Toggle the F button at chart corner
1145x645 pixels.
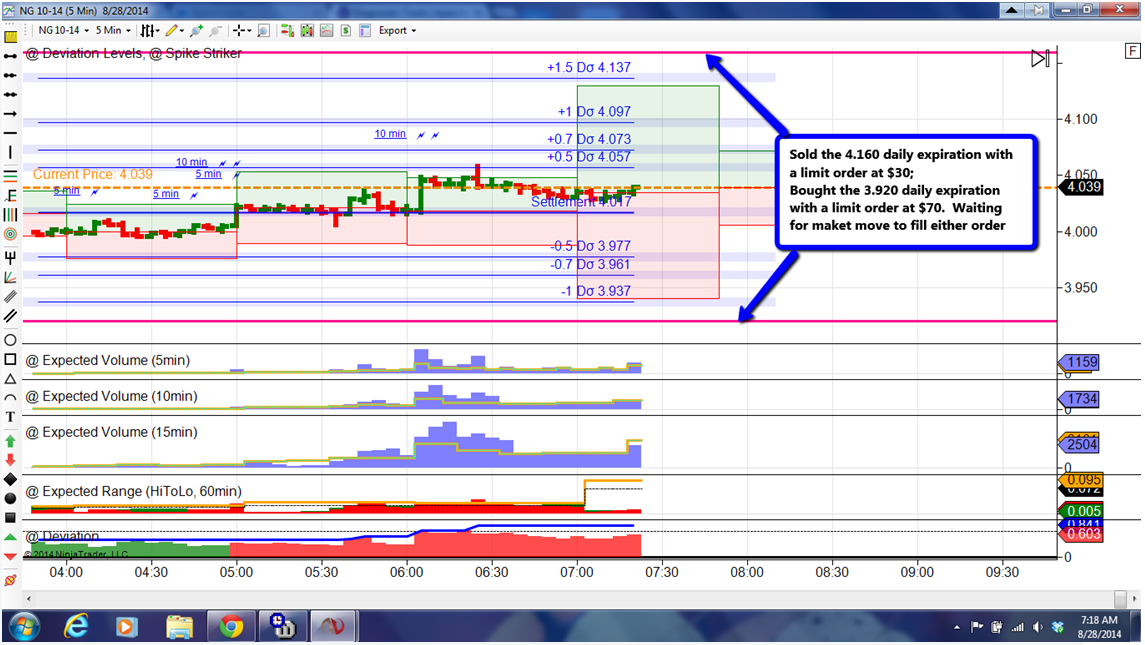point(1132,50)
